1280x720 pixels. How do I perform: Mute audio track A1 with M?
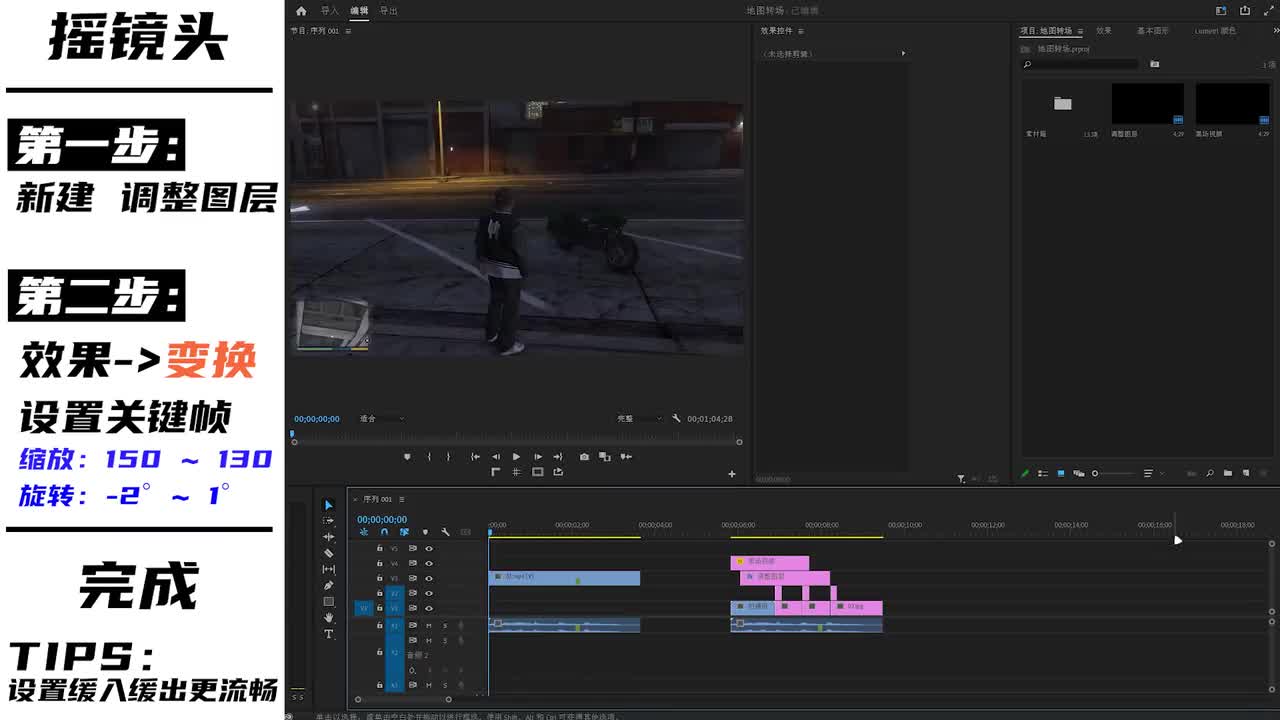(x=429, y=626)
